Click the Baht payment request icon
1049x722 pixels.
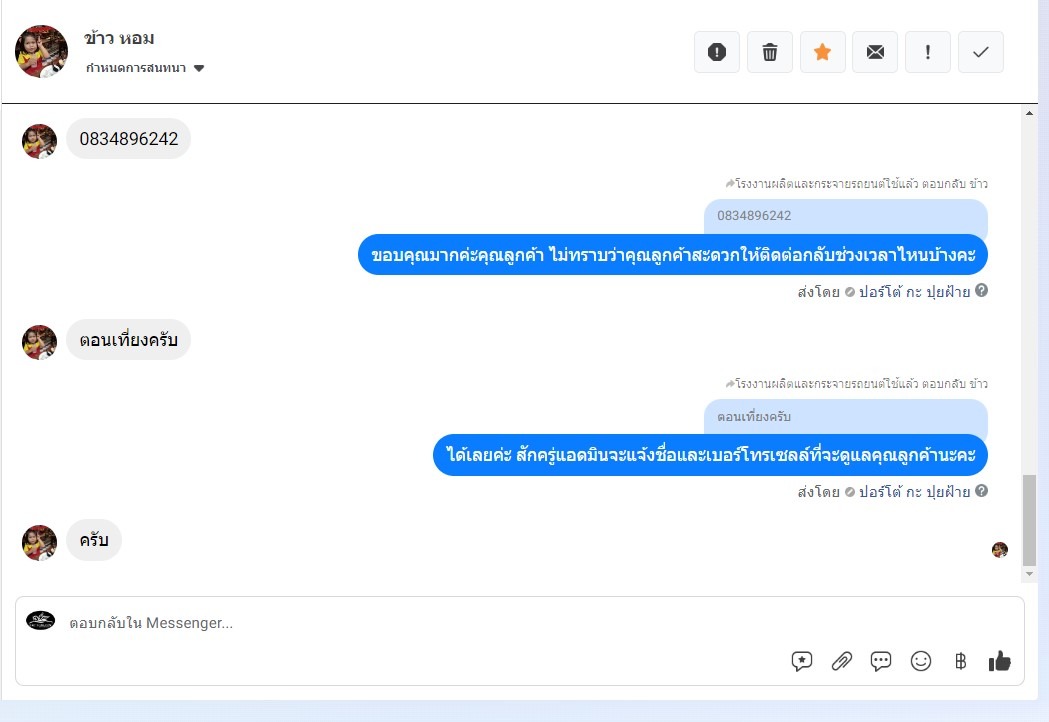pyautogui.click(x=961, y=661)
